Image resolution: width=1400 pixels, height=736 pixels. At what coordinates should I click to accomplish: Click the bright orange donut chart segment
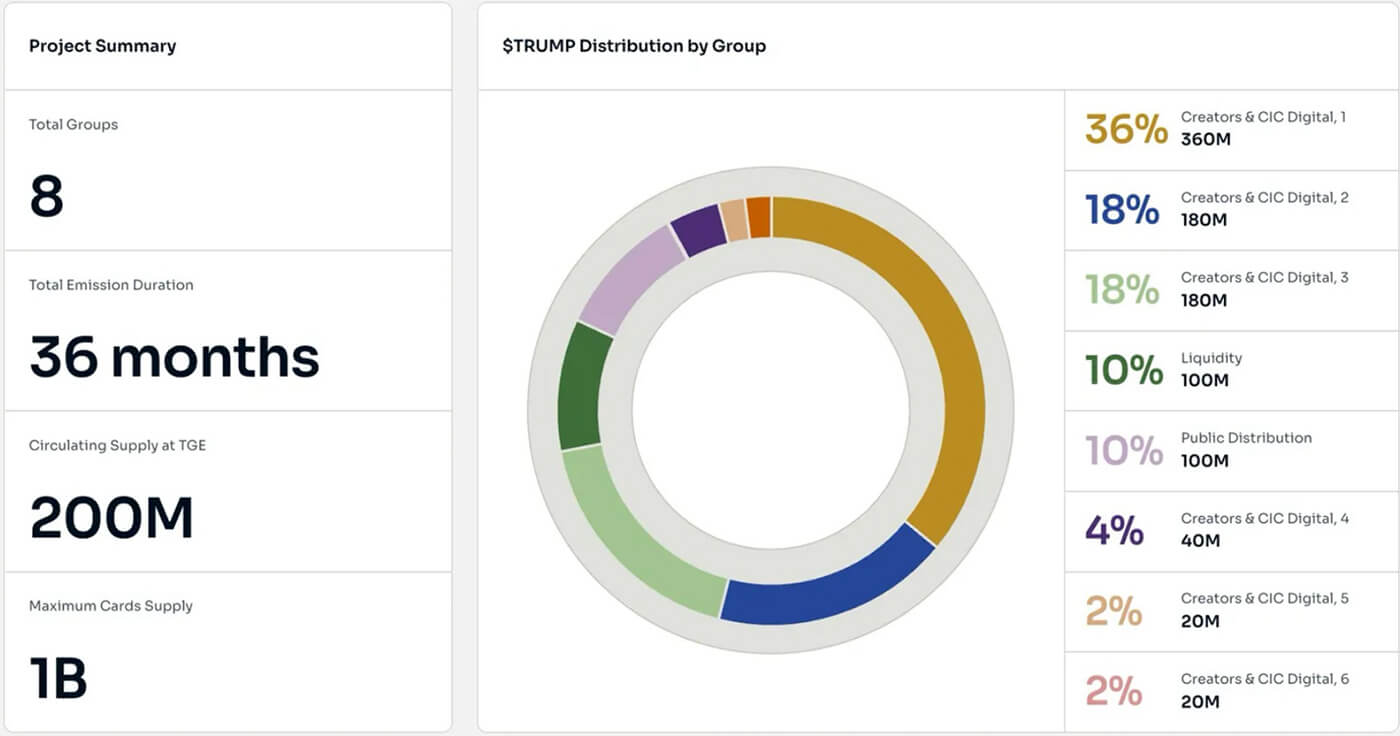(760, 217)
